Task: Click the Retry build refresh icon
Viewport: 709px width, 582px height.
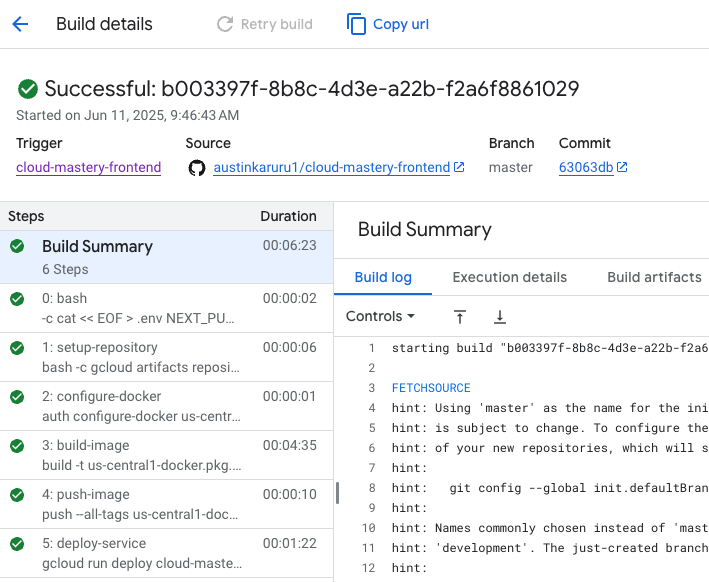Action: pos(225,24)
